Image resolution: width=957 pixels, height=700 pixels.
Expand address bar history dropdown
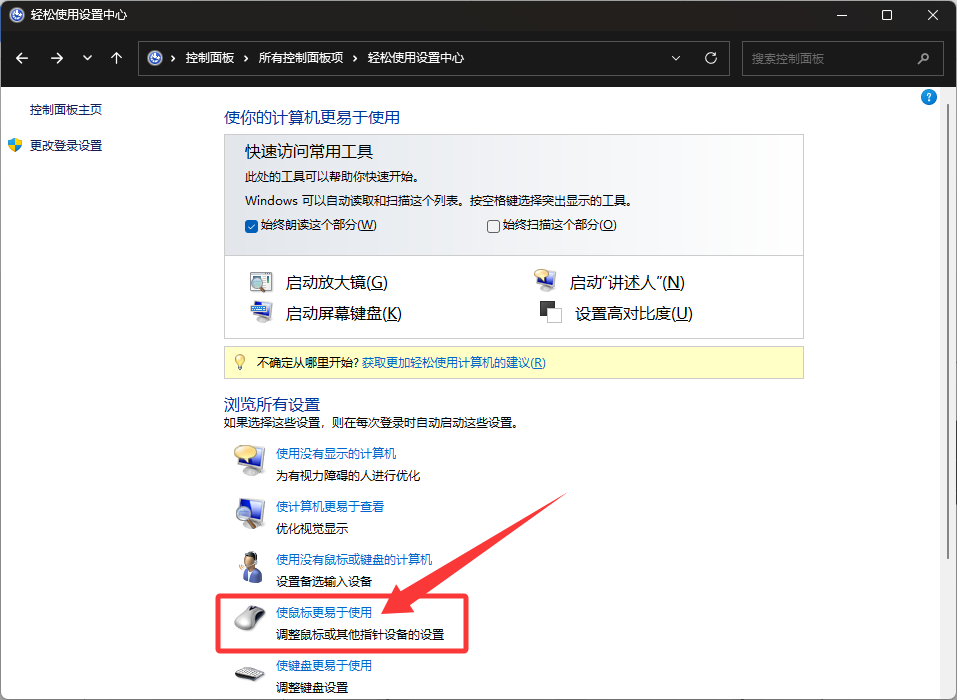[678, 58]
